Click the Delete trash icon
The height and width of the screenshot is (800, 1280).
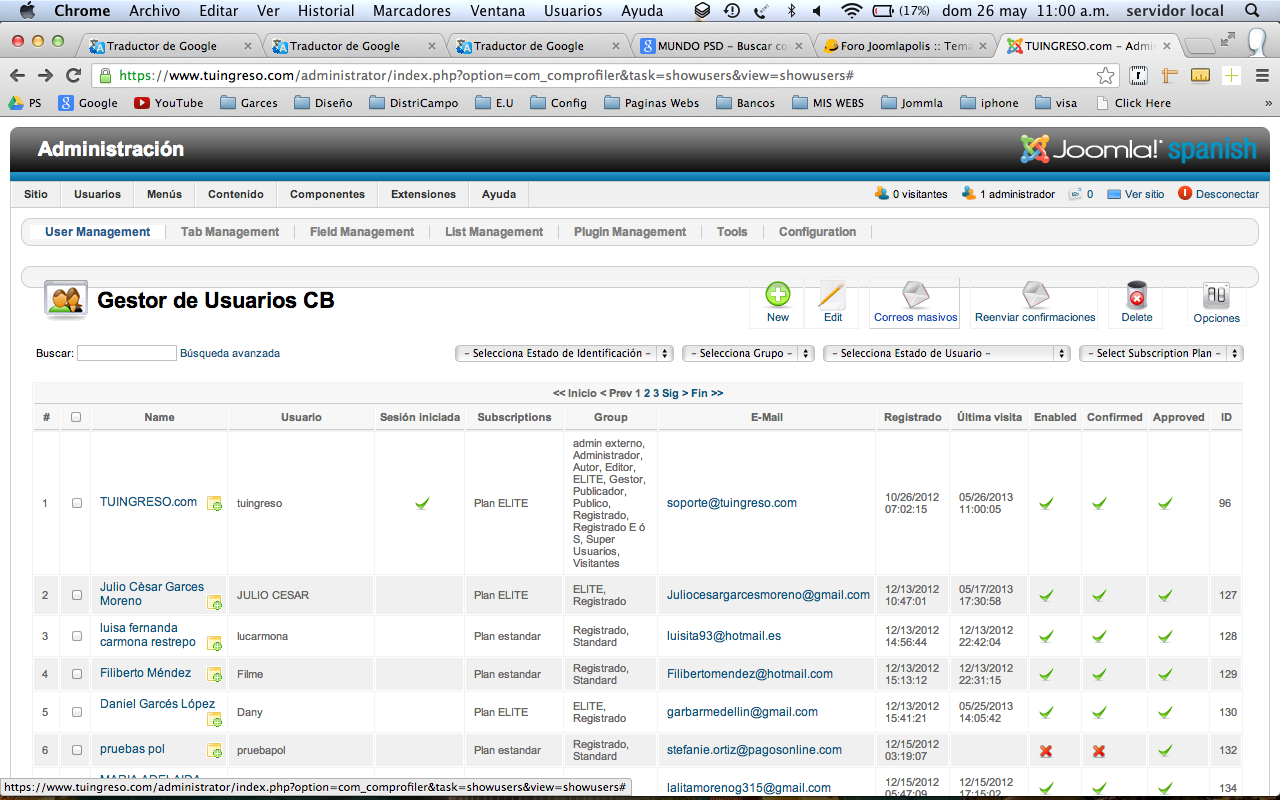1136,294
